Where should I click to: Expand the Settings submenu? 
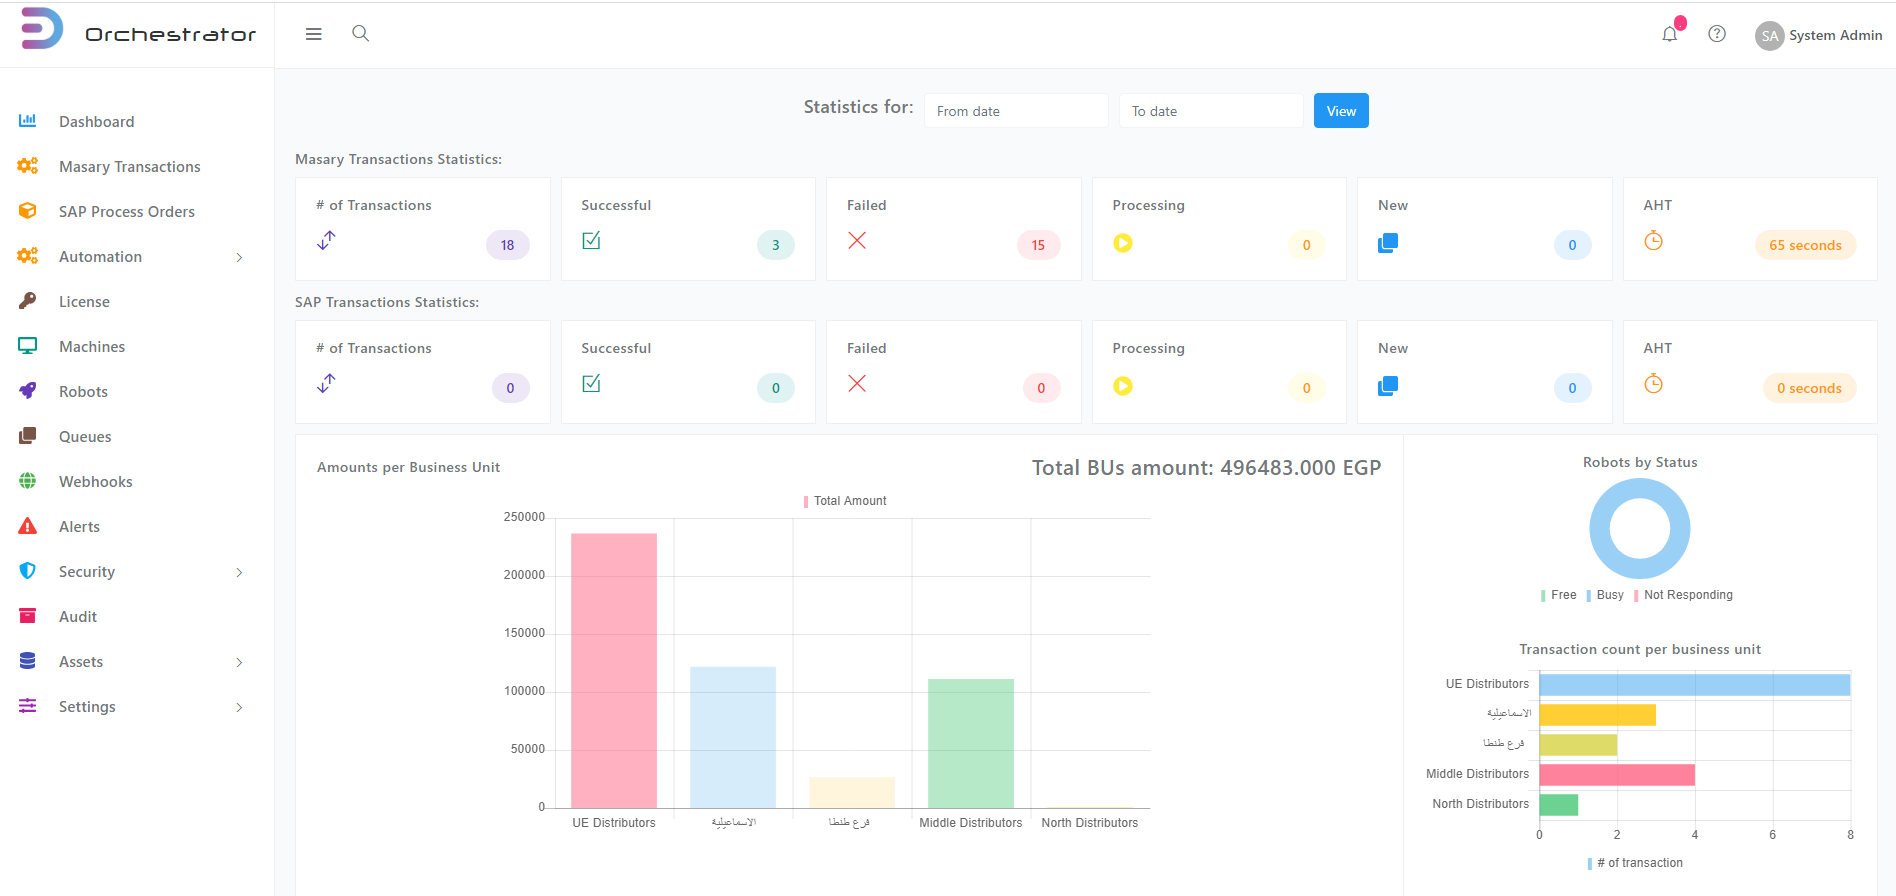[x=239, y=707]
